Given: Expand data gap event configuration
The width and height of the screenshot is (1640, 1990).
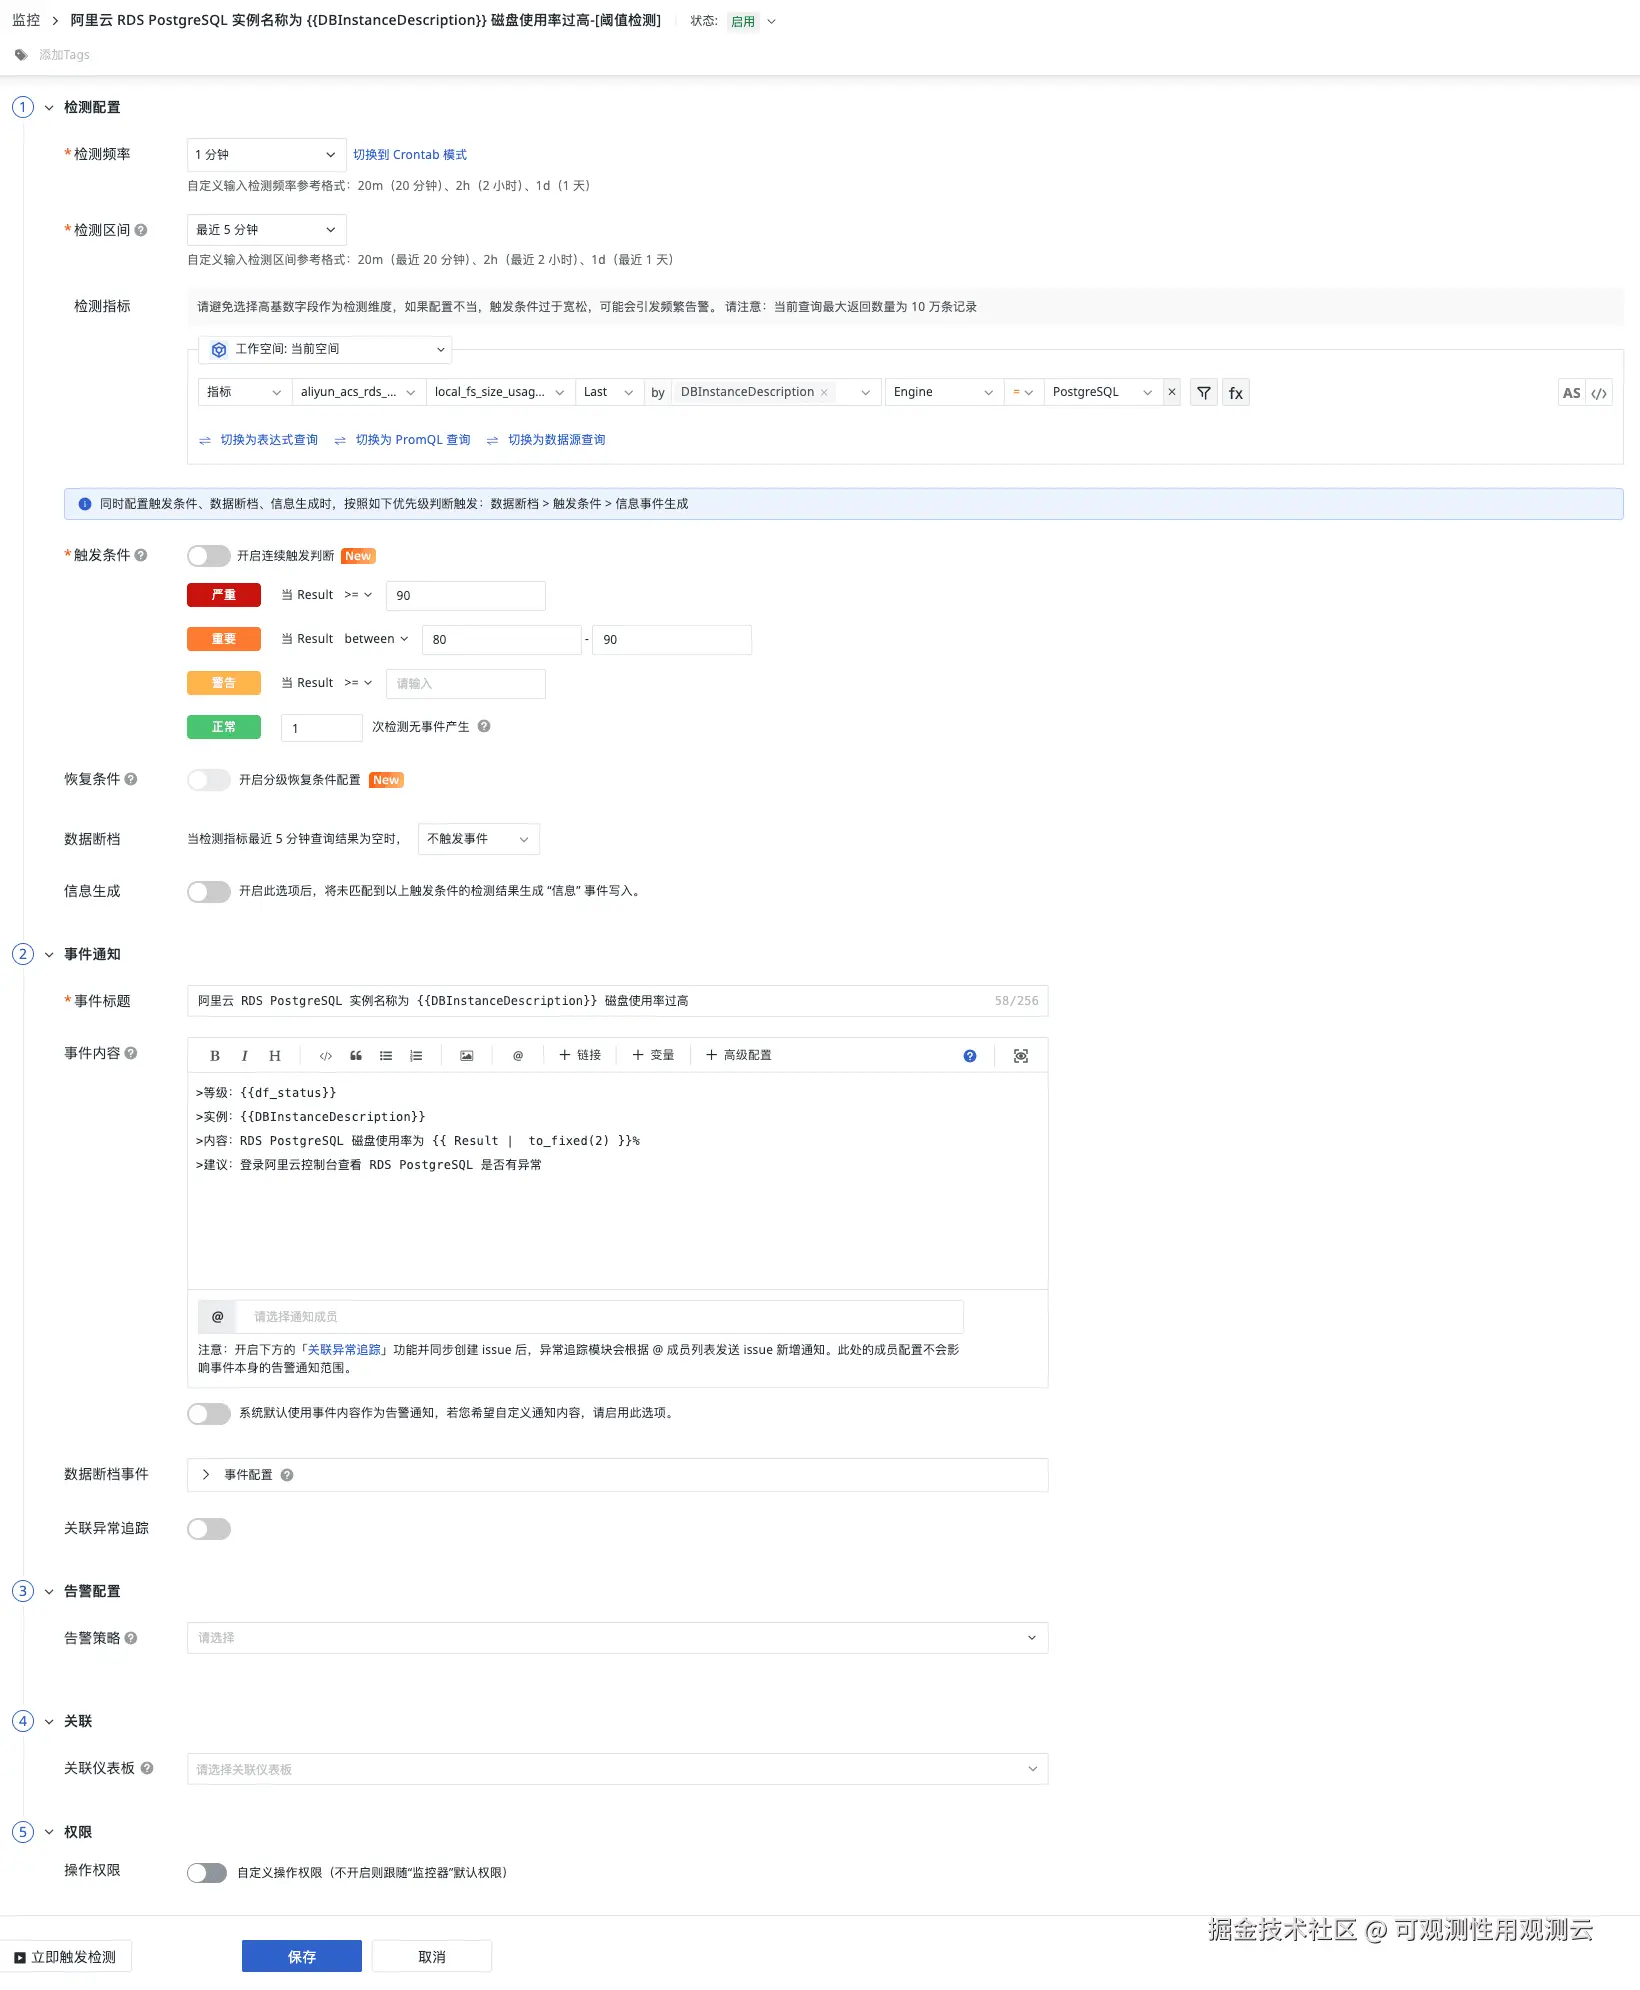Looking at the screenshot, I should click(206, 1475).
